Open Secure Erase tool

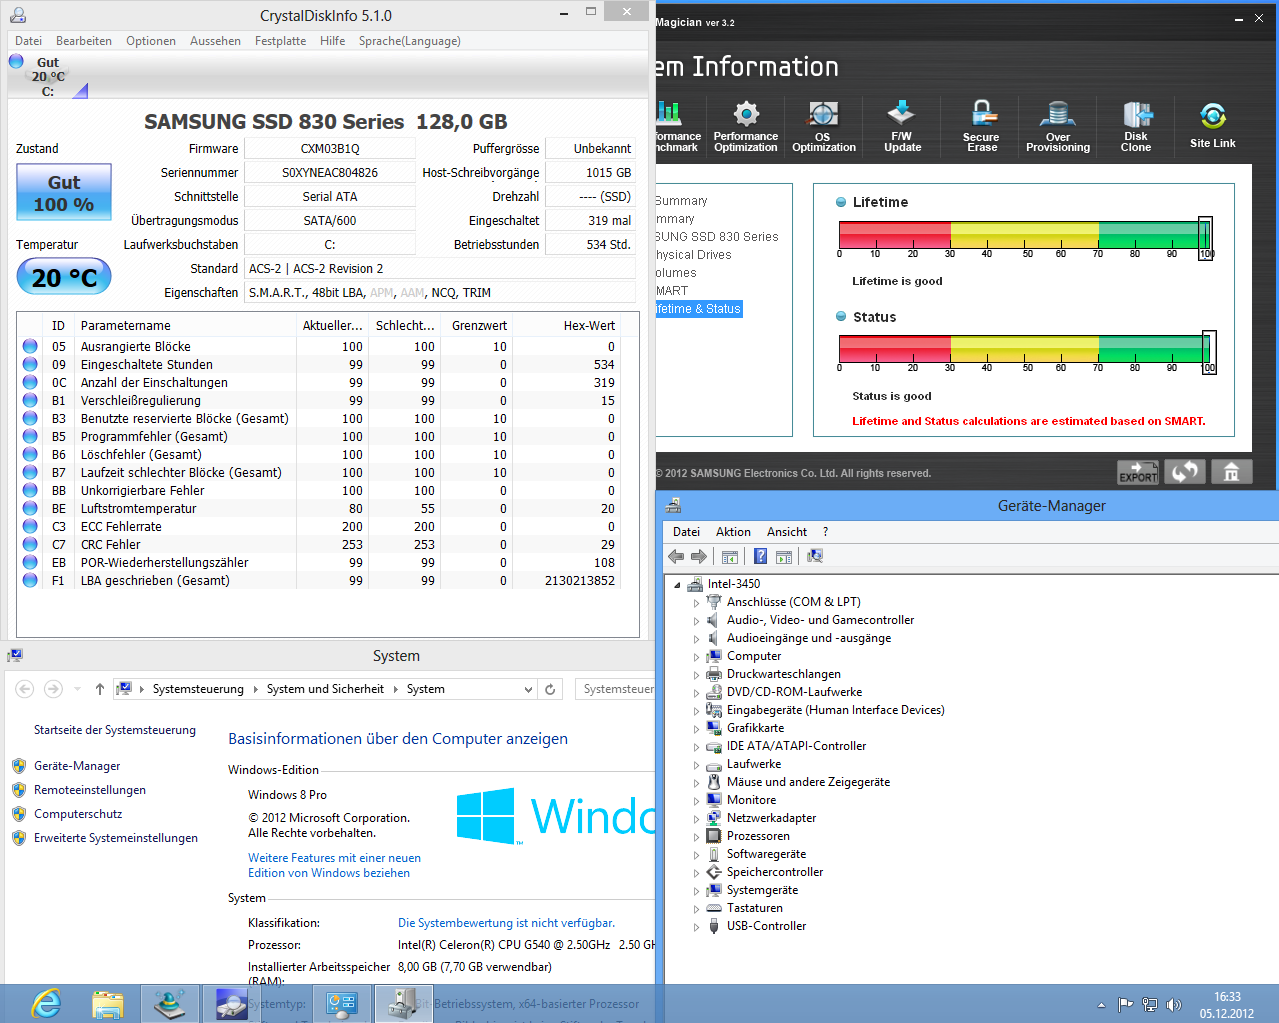pos(981,125)
